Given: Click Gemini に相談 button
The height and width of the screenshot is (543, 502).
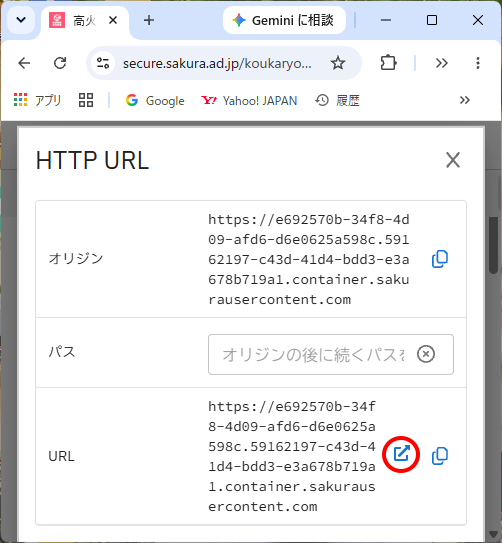Looking at the screenshot, I should pyautogui.click(x=284, y=20).
